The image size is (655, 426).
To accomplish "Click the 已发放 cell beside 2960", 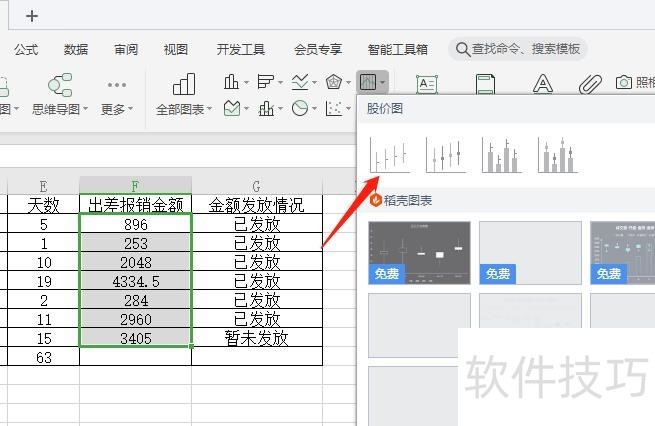I will (257, 319).
